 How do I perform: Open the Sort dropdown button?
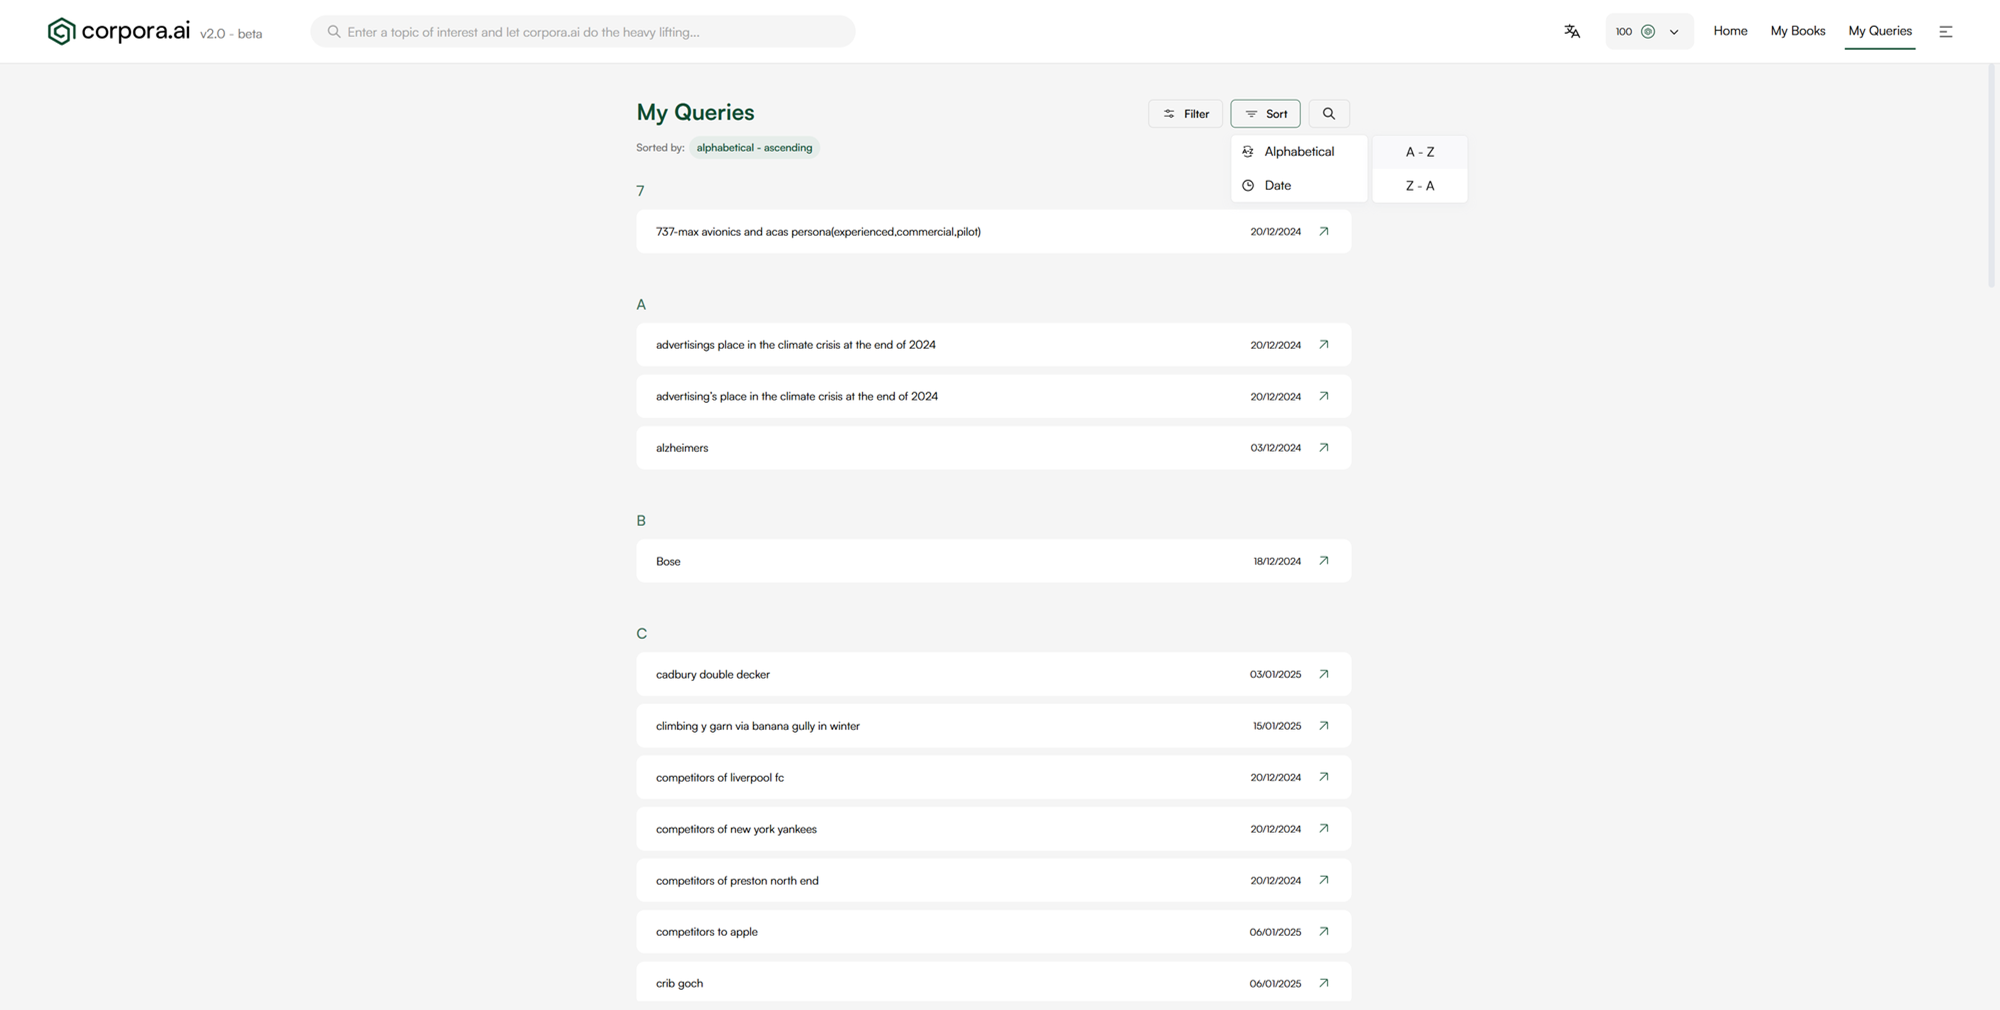(1265, 114)
